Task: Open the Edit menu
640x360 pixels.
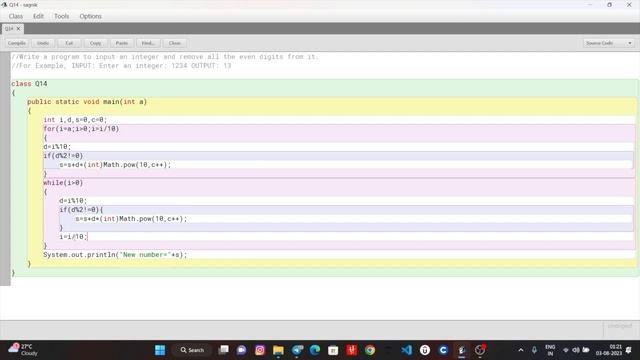Action: (x=38, y=16)
